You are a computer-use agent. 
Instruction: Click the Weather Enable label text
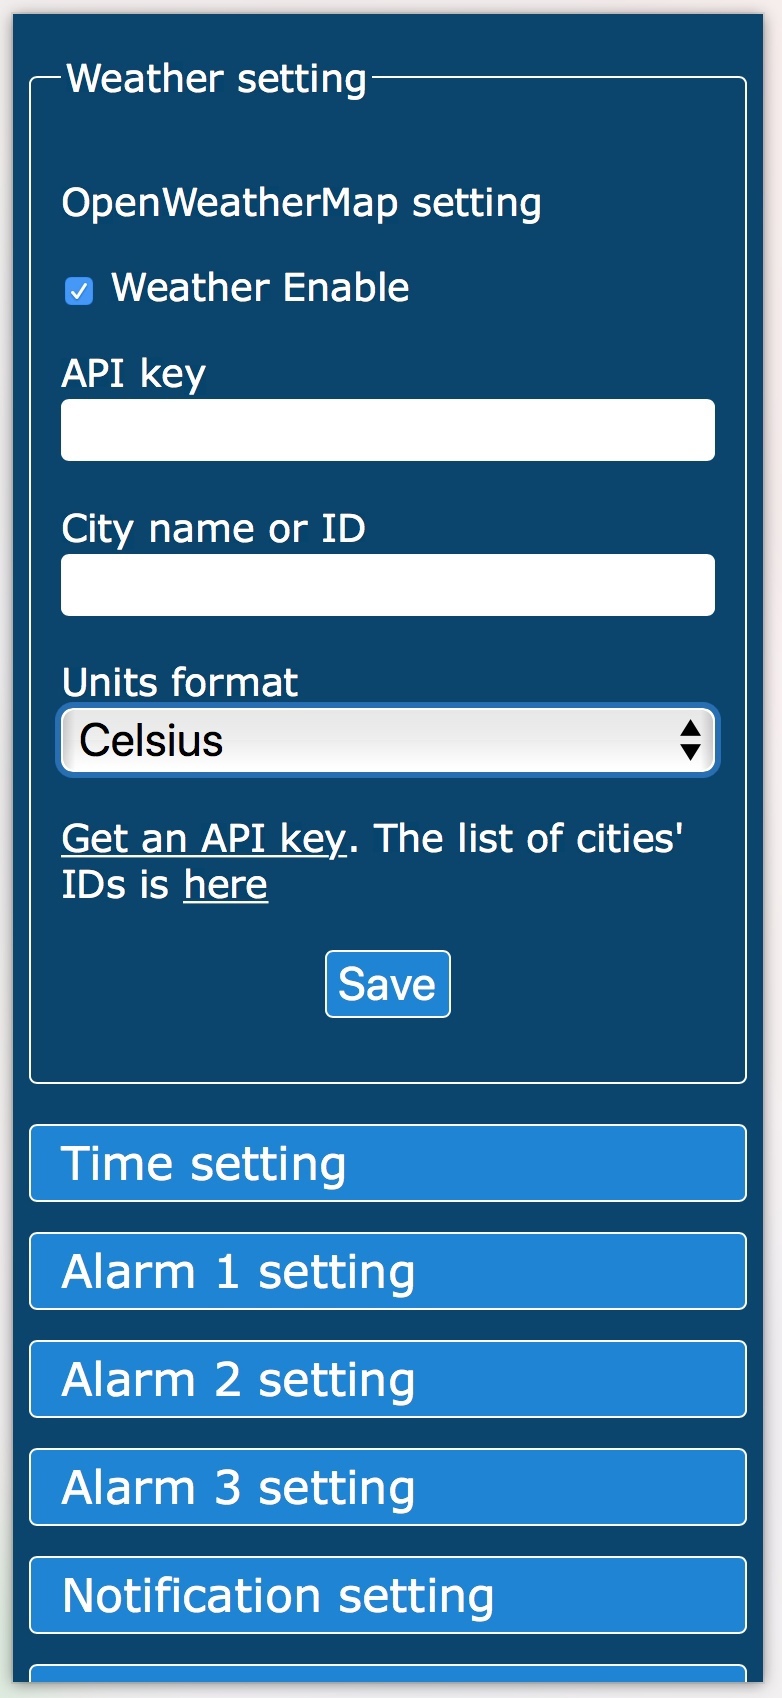(x=260, y=288)
